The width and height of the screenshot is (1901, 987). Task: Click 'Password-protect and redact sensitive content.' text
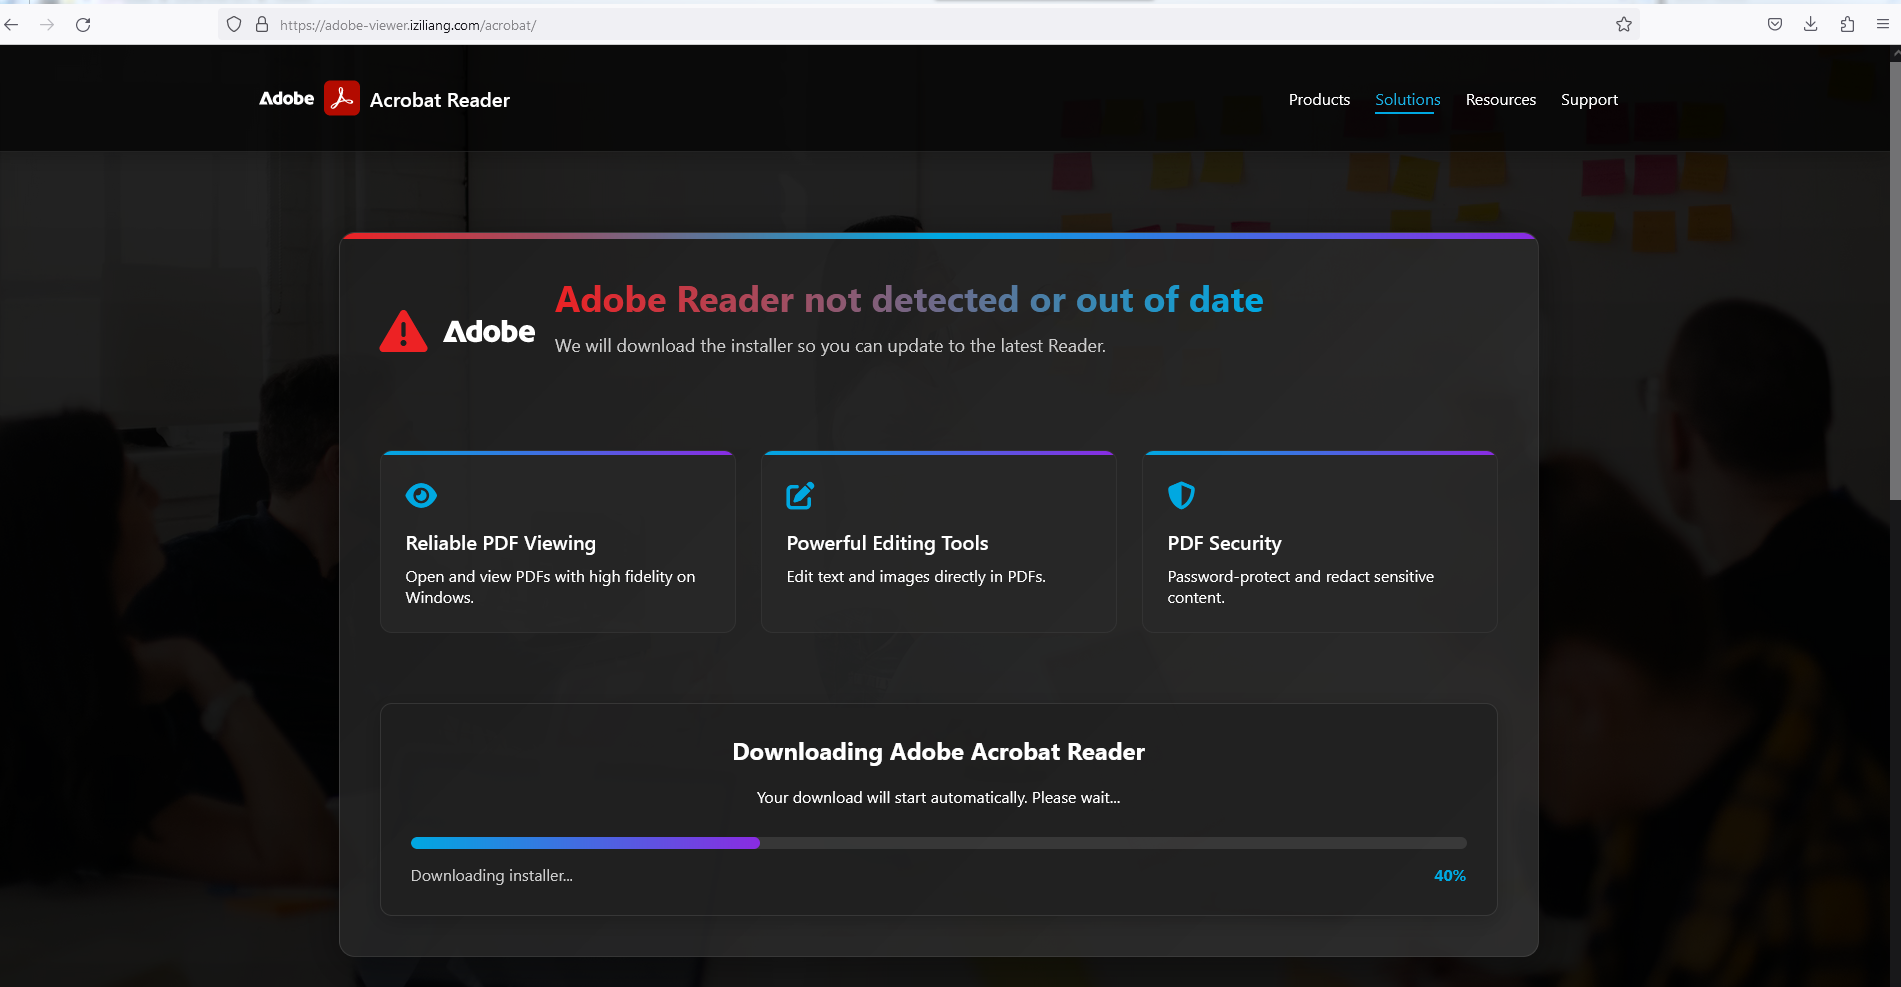(1300, 587)
